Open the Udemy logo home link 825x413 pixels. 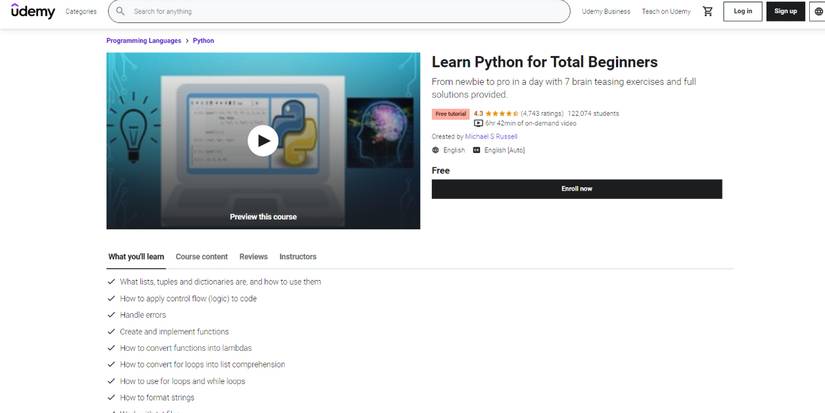(x=33, y=11)
